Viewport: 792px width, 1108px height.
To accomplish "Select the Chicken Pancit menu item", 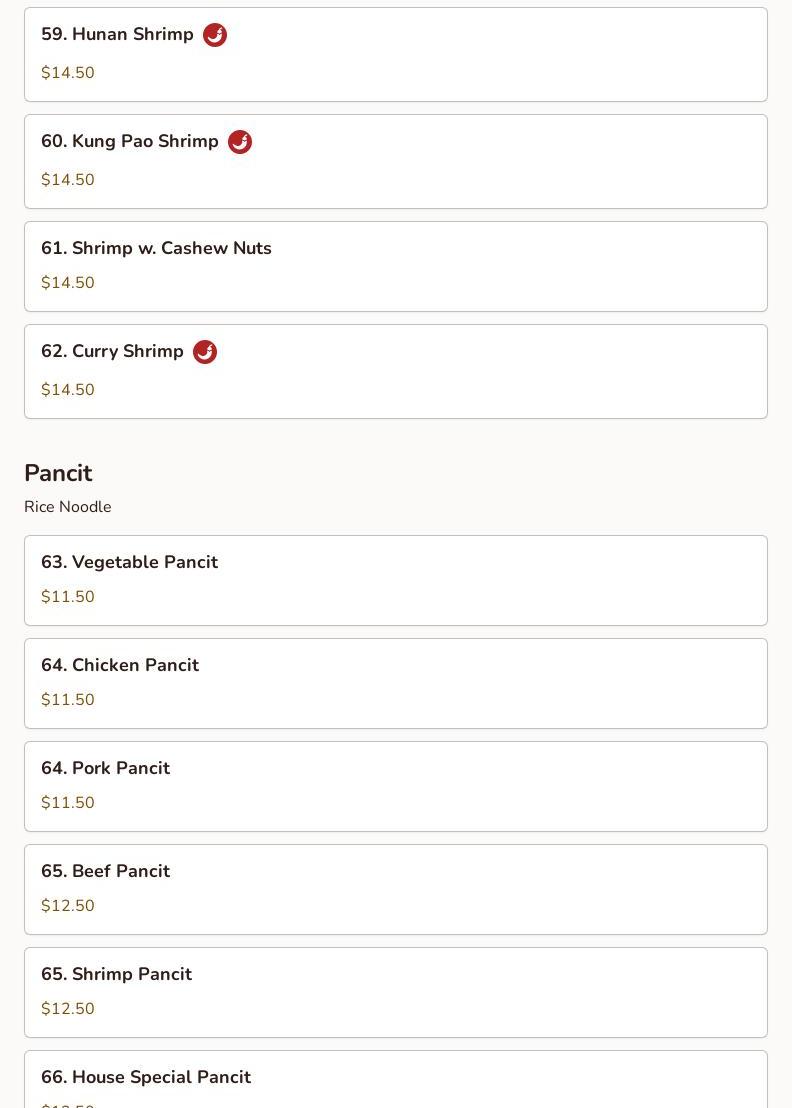I will tap(120, 665).
